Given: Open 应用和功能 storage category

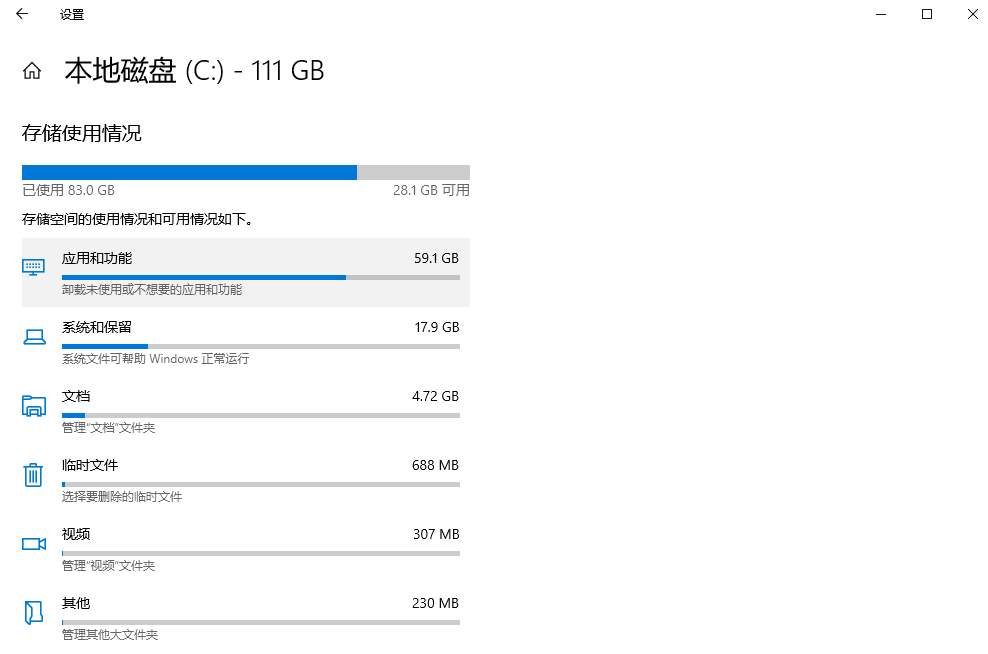Looking at the screenshot, I should coord(97,258).
